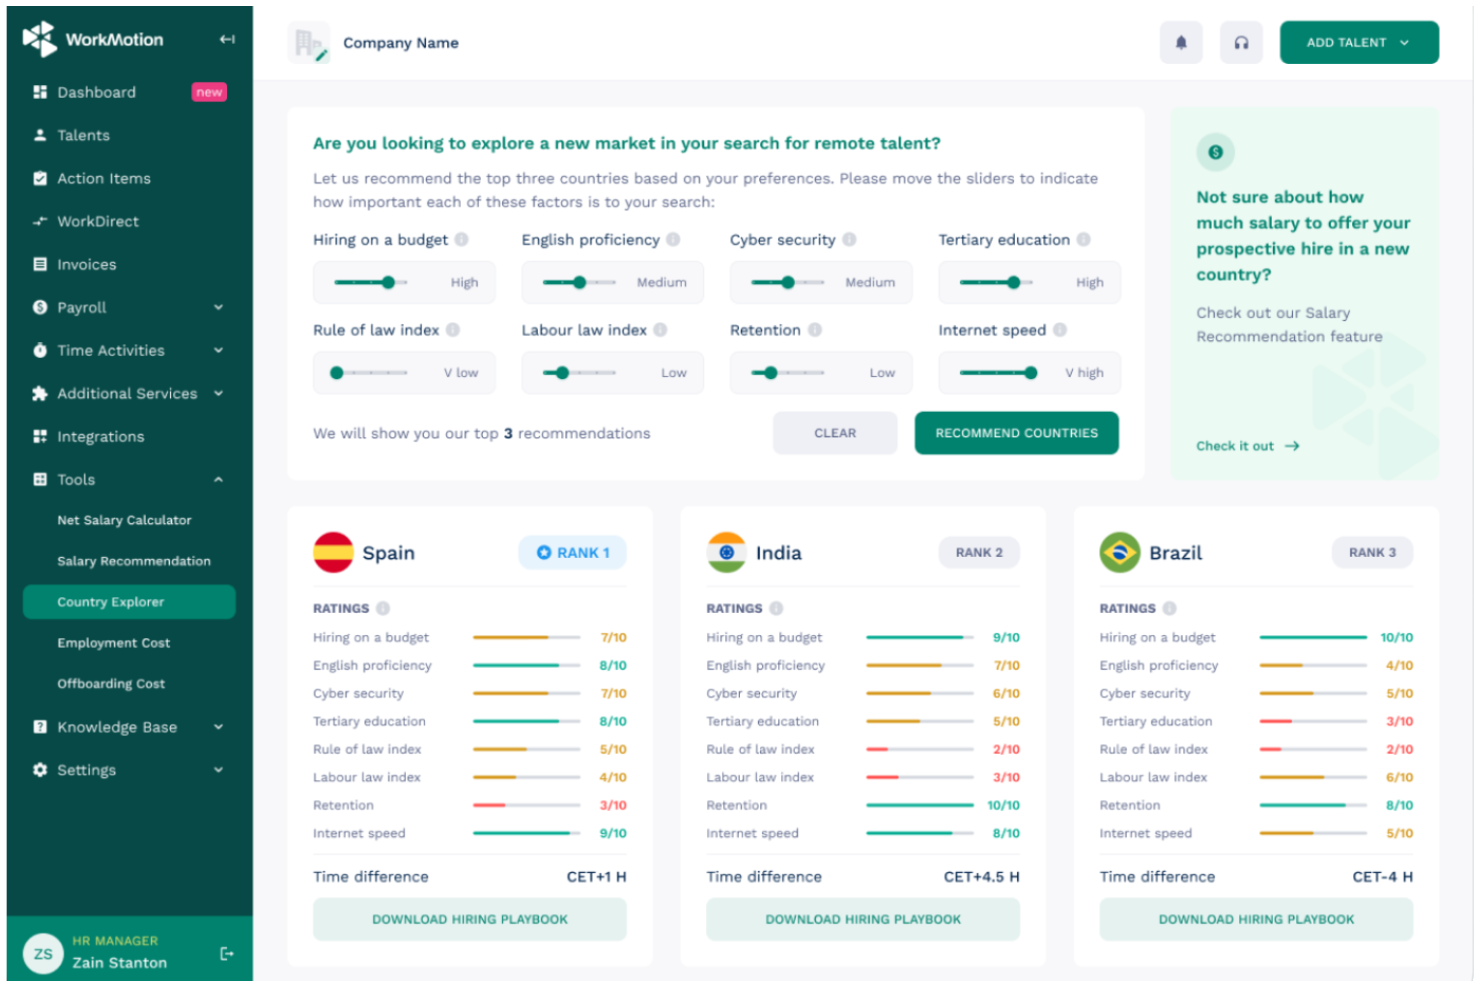Click the WorkDirect sidebar icon

tap(40, 221)
